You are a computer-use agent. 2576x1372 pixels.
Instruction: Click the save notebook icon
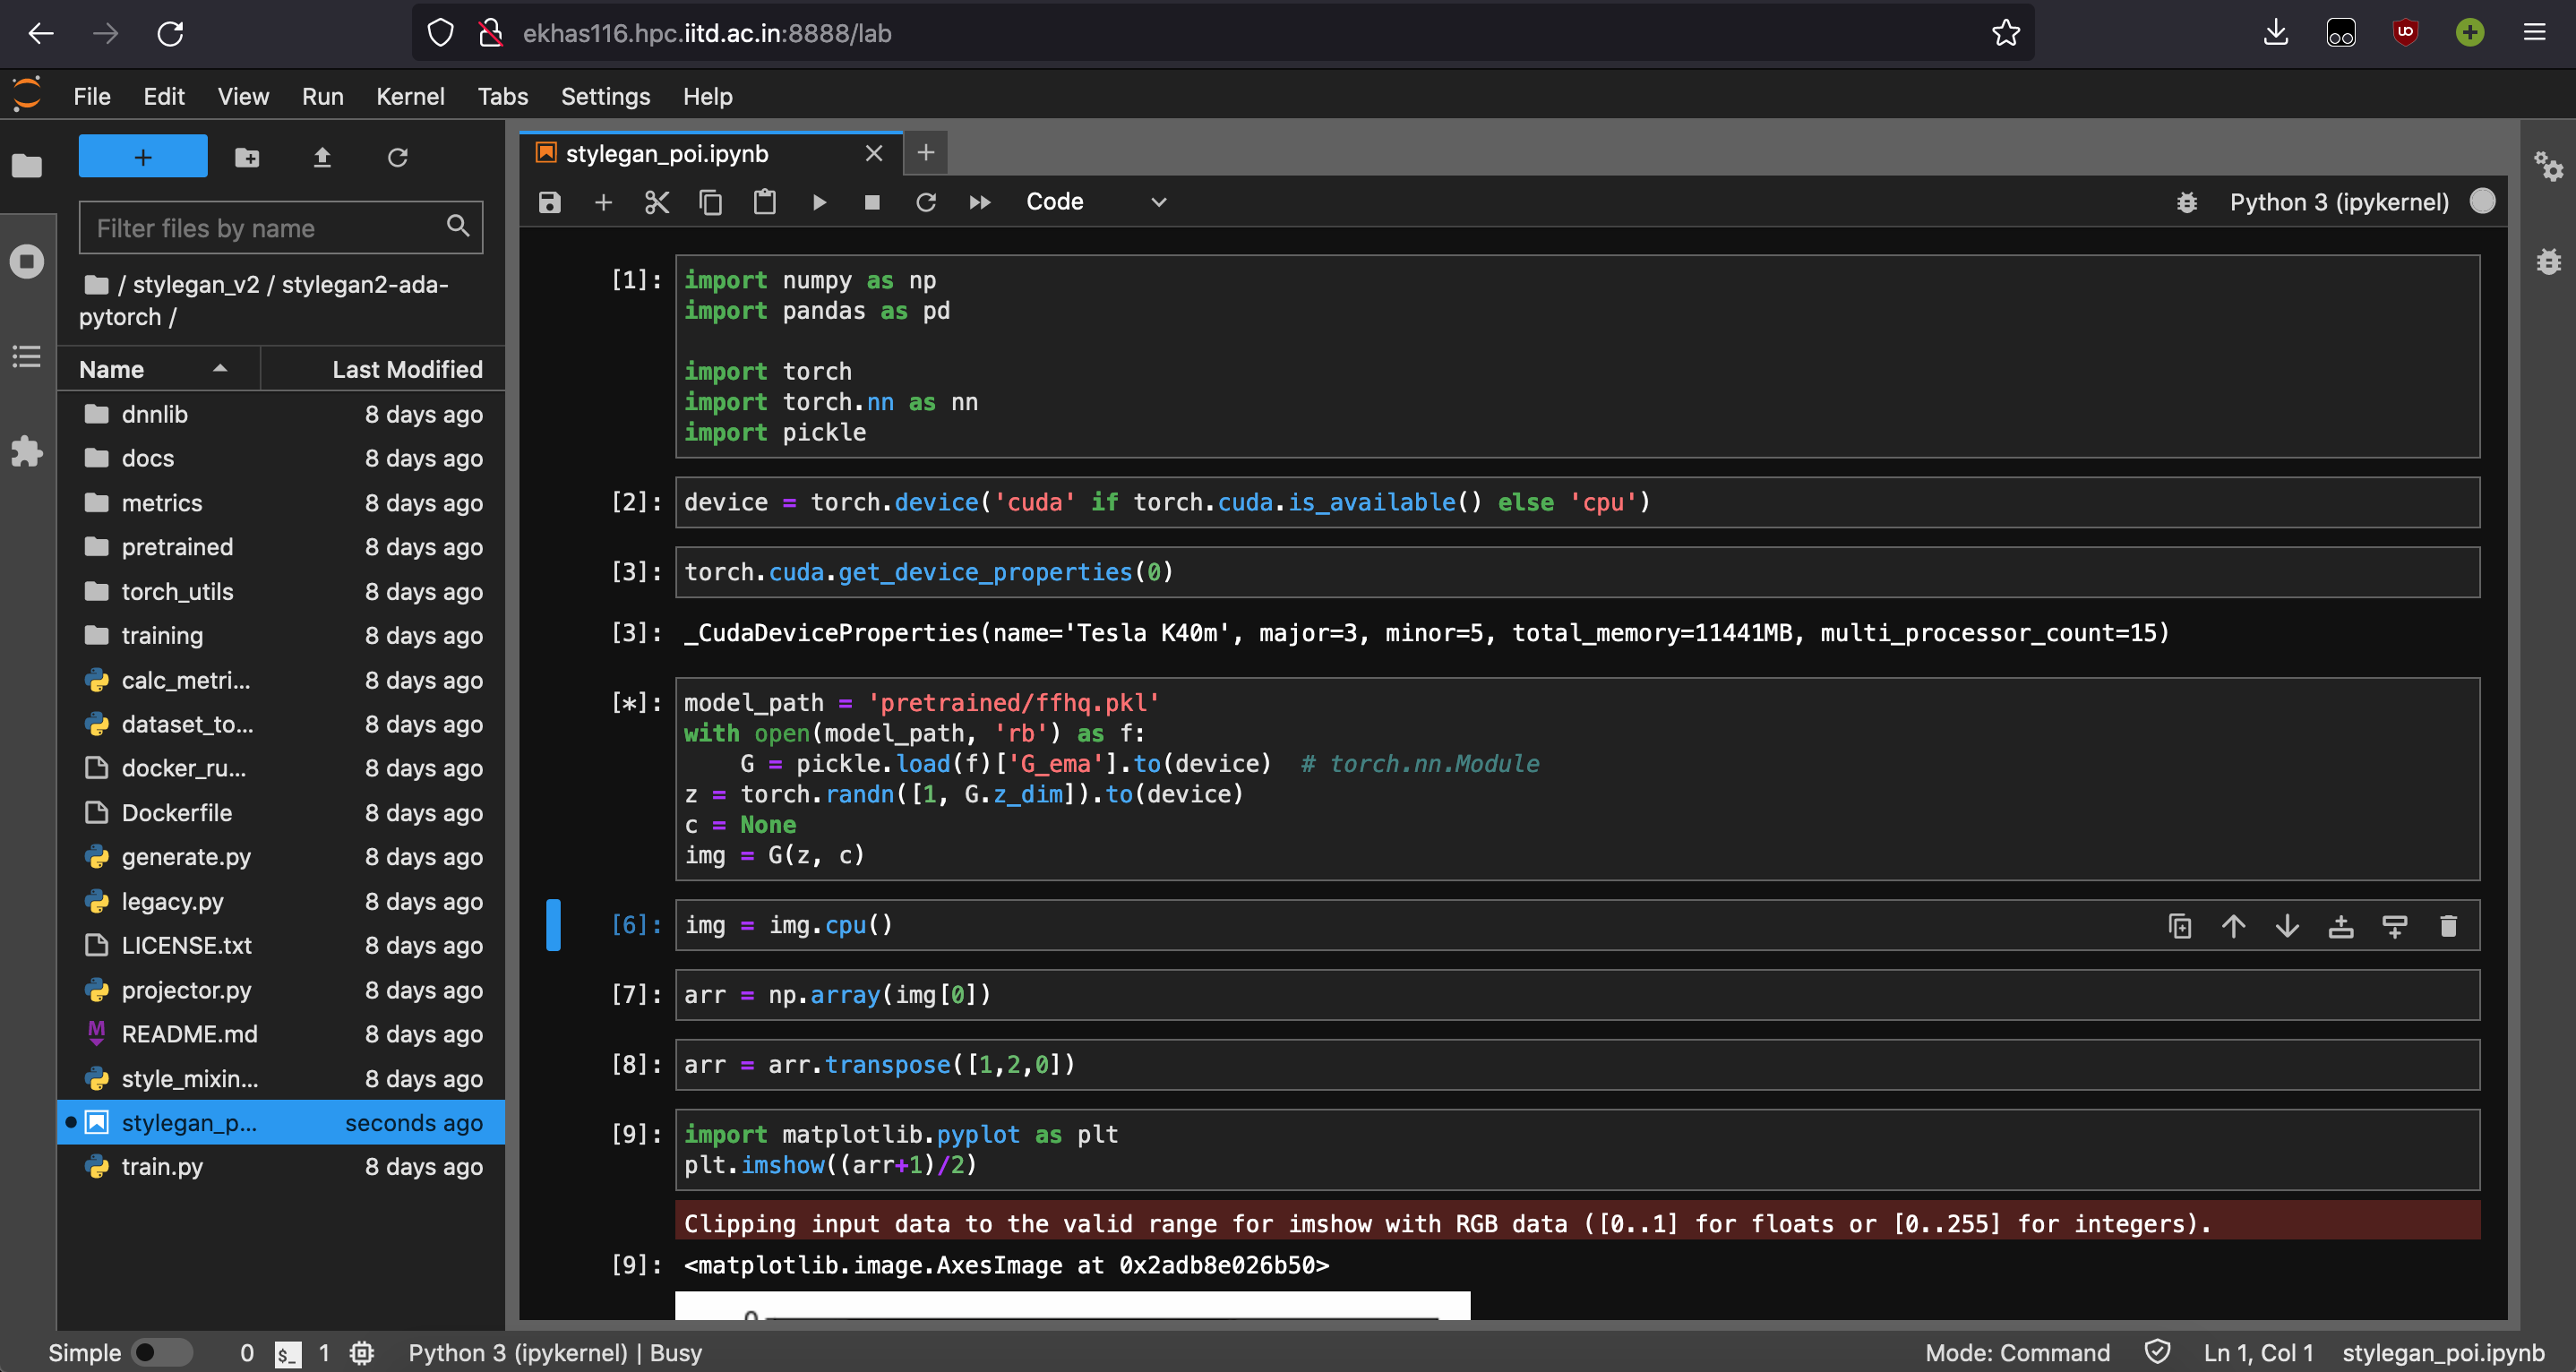(548, 202)
